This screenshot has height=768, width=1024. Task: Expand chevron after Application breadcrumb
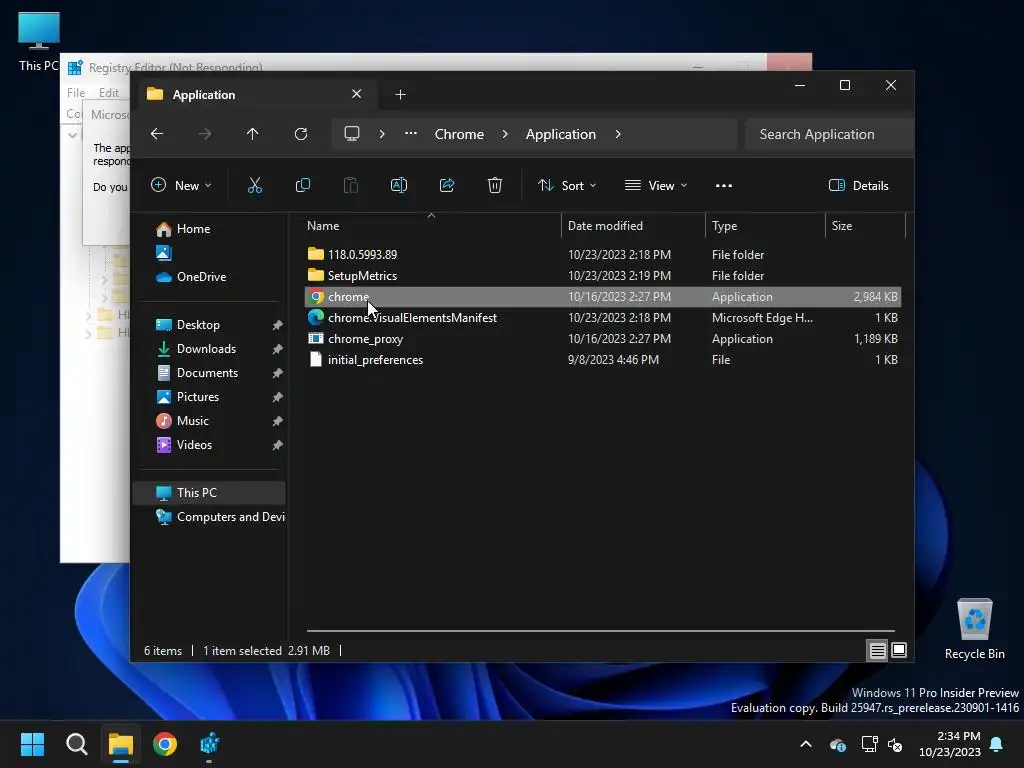pyautogui.click(x=618, y=134)
